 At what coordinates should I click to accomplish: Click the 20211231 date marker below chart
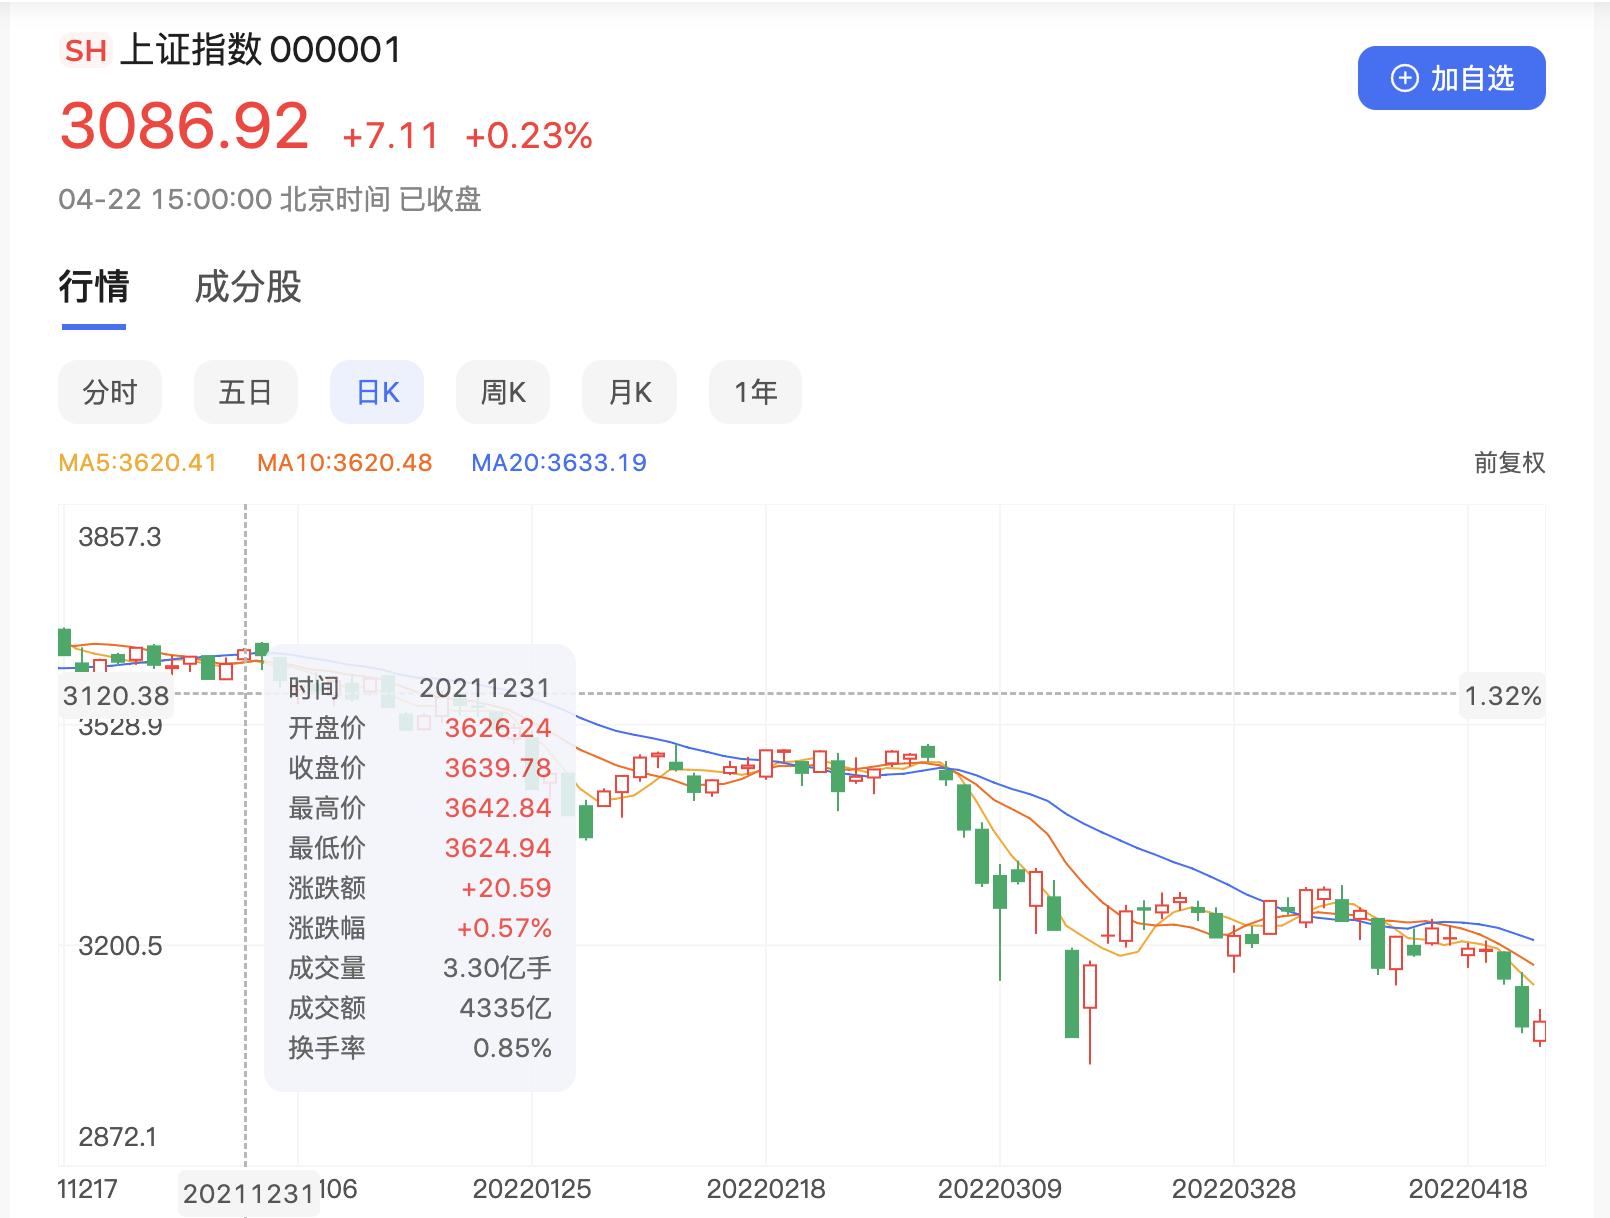tap(247, 1192)
